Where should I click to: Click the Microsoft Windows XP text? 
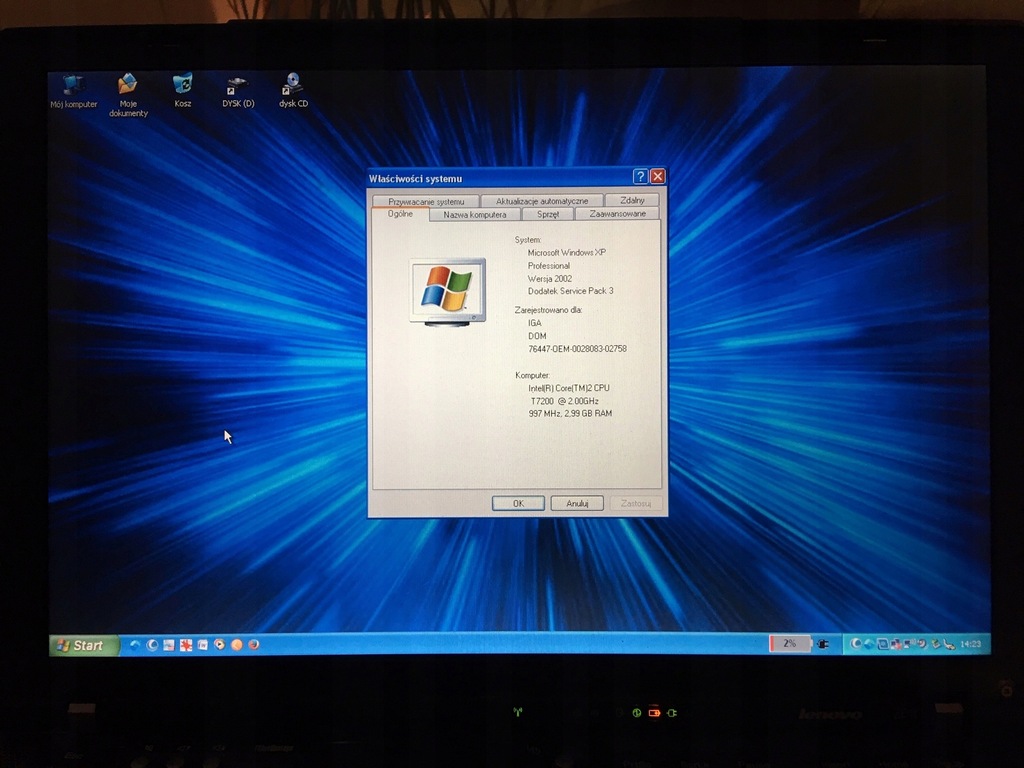[x=567, y=253]
